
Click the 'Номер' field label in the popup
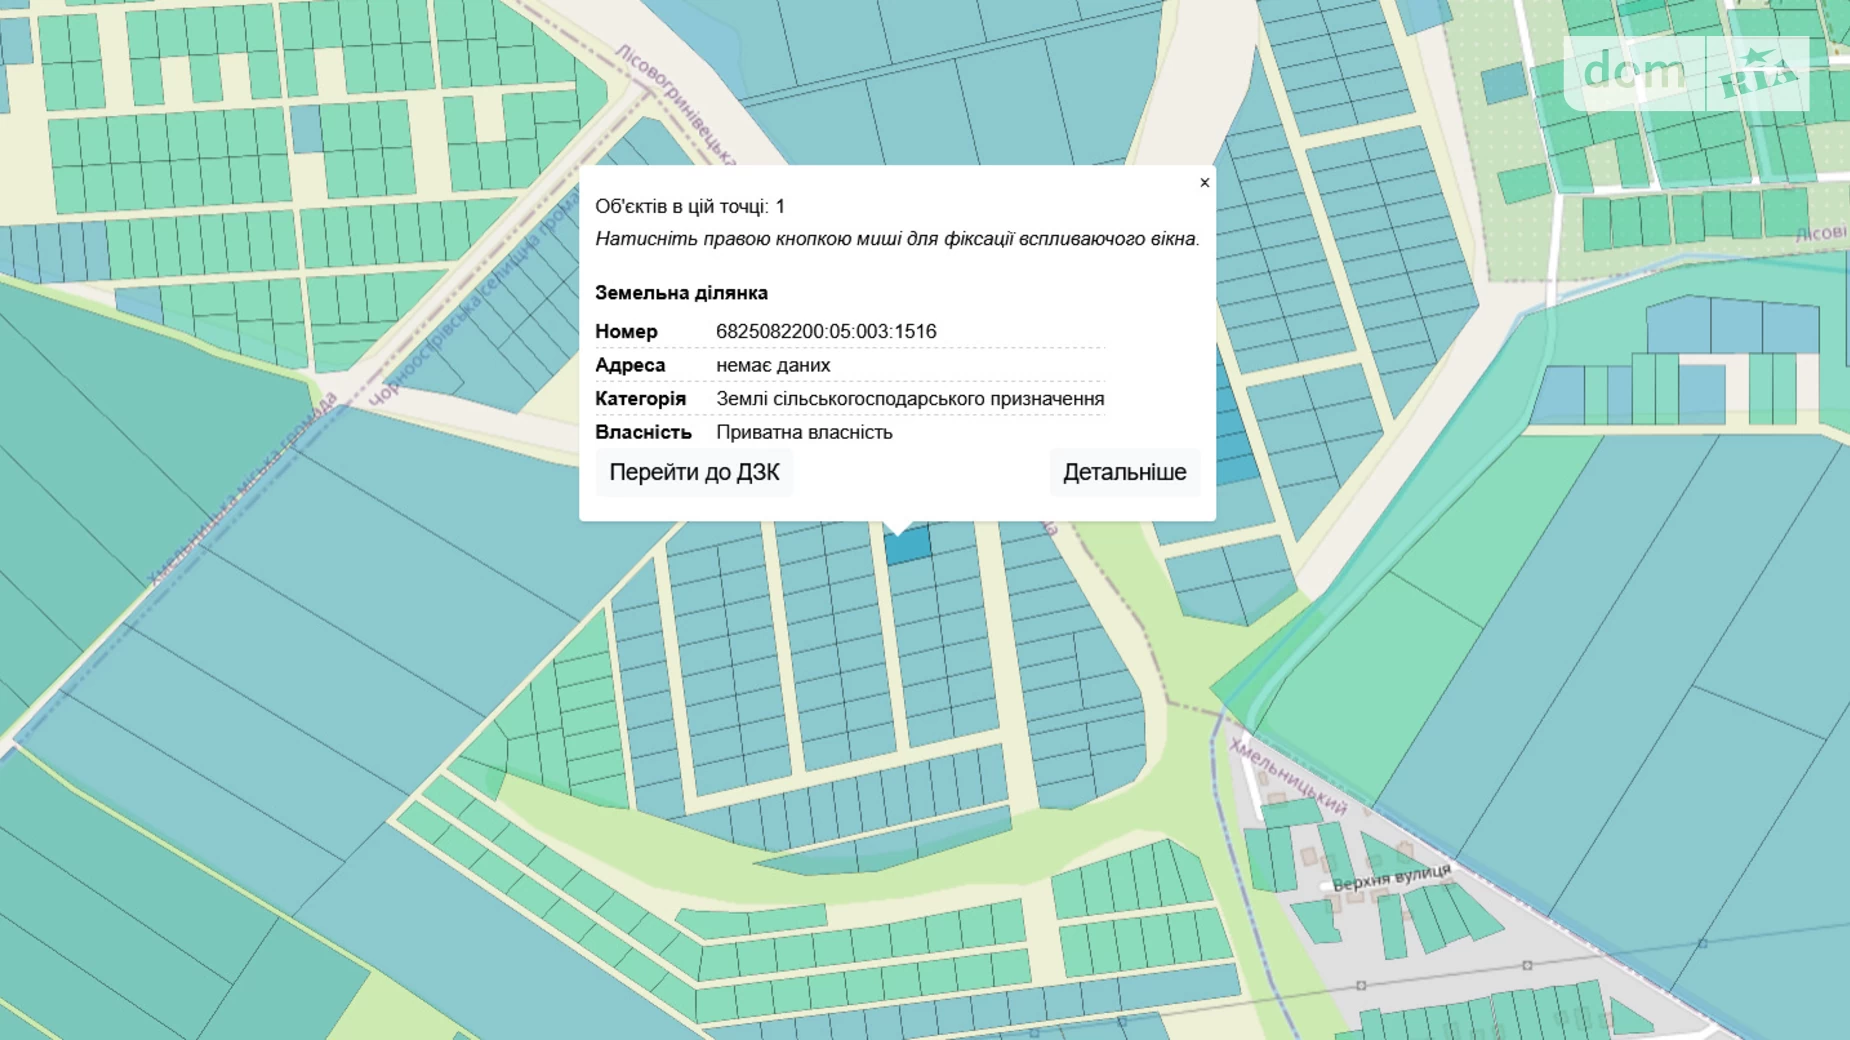pos(626,332)
